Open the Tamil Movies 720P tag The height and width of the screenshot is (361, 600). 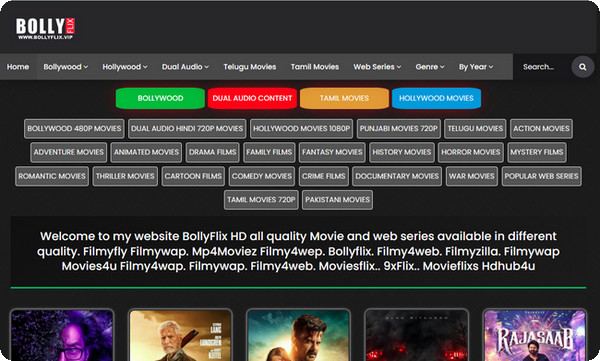click(261, 200)
